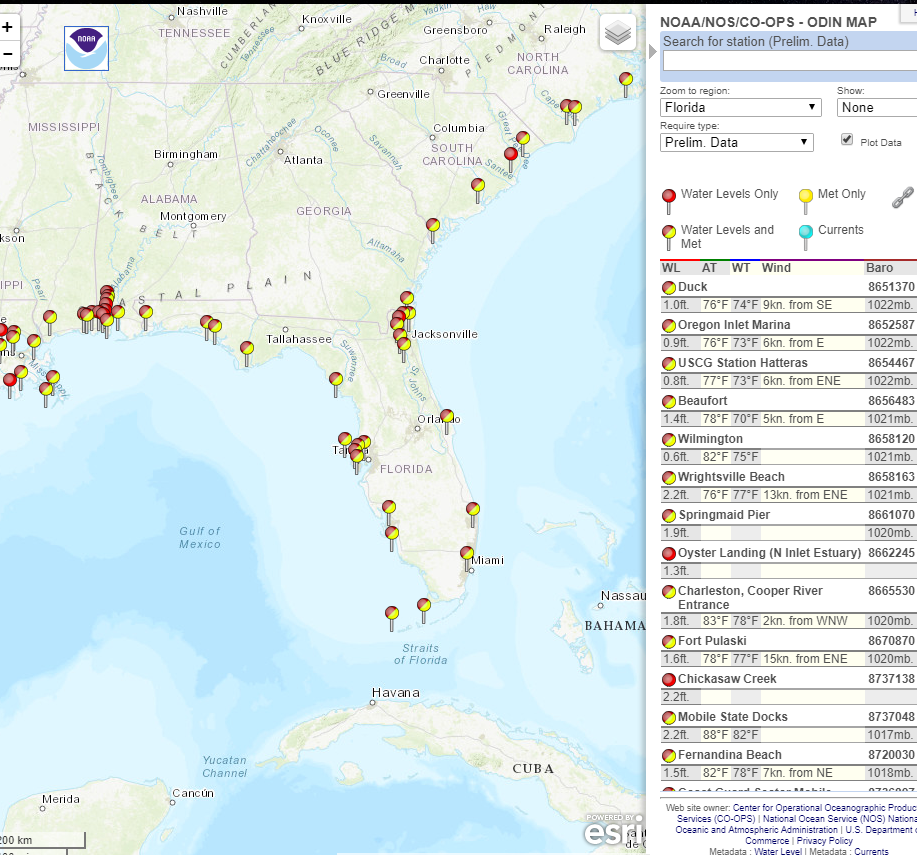Viewport: 917px width, 855px height.
Task: Click the 13kn. from ENE wind reading
Action: pyautogui.click(x=805, y=495)
